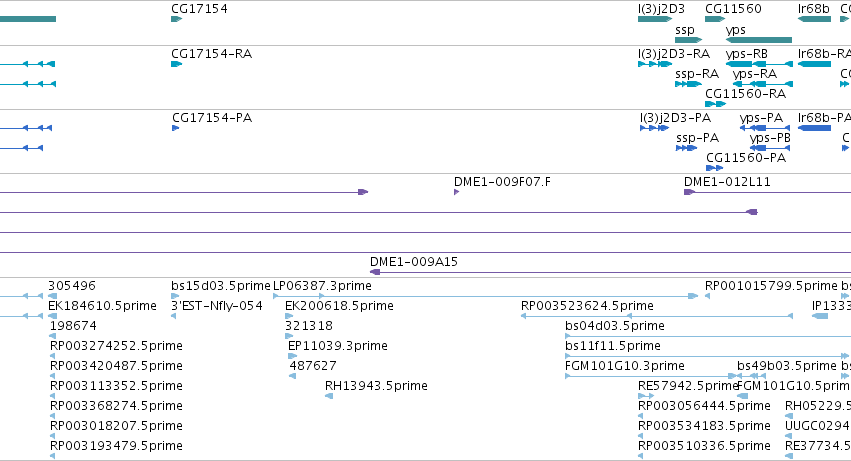
Task: Click the FGM101G10.3prime EST label
Action: click(624, 366)
